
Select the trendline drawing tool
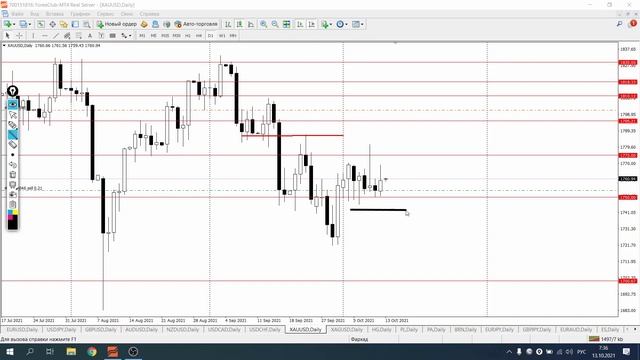(56, 36)
